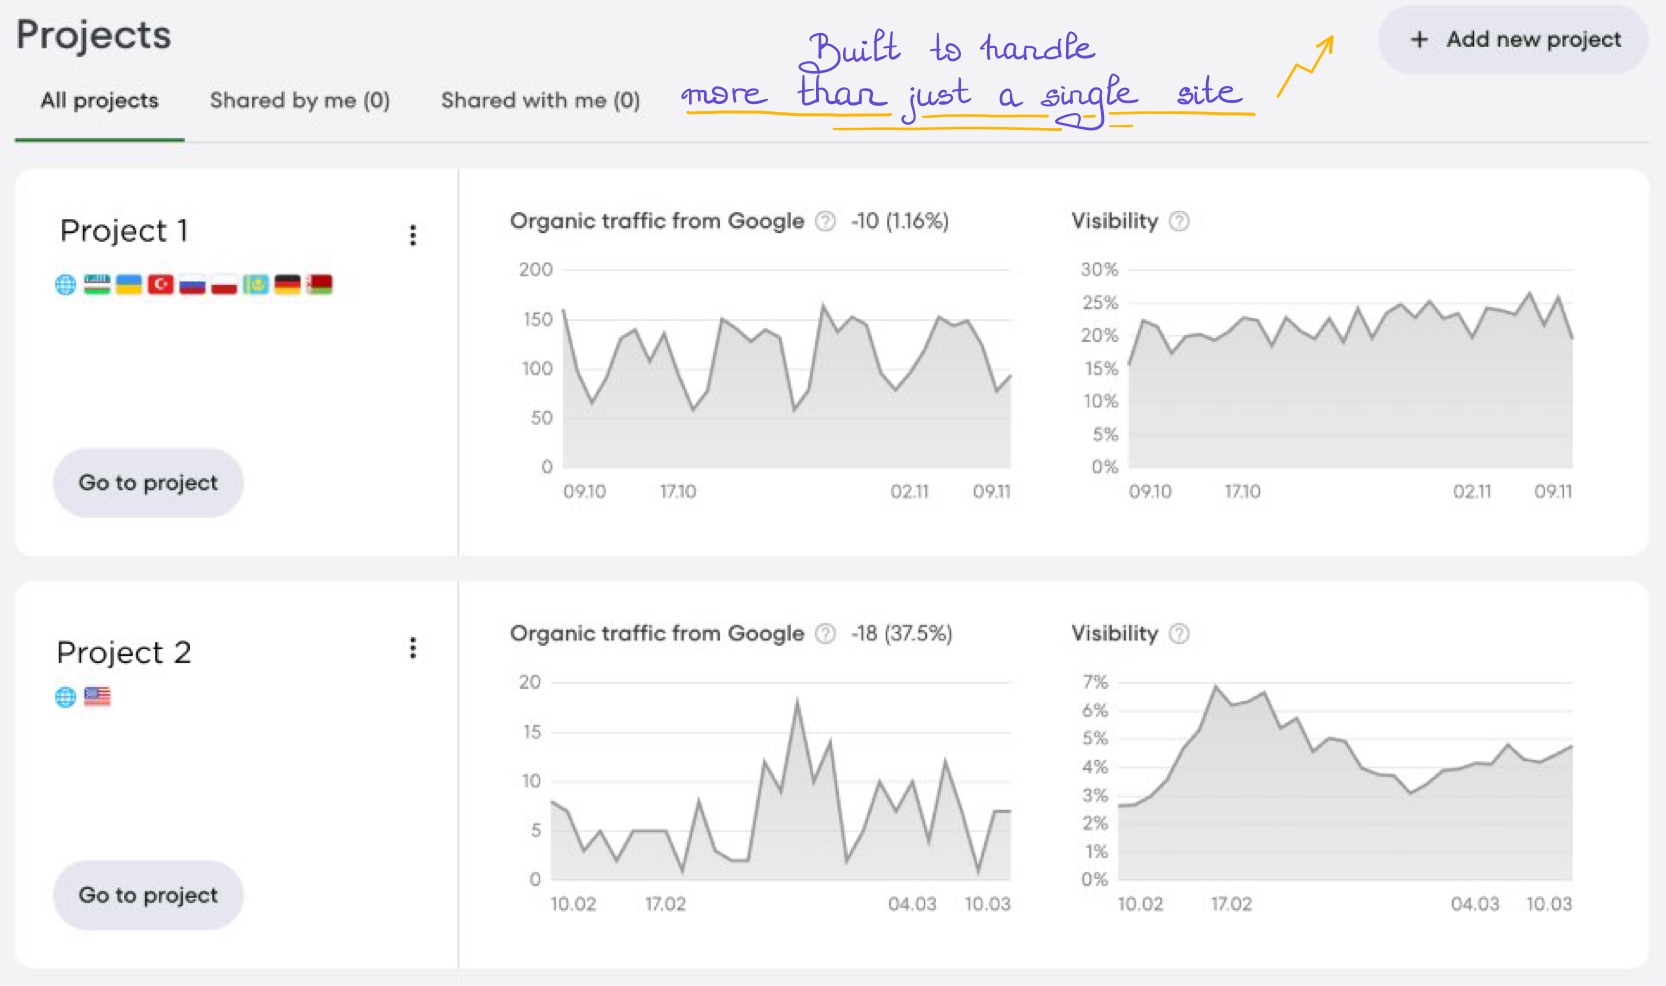Open the Shared with me tab
Viewport: 1666px width, 986px height.
tap(539, 100)
